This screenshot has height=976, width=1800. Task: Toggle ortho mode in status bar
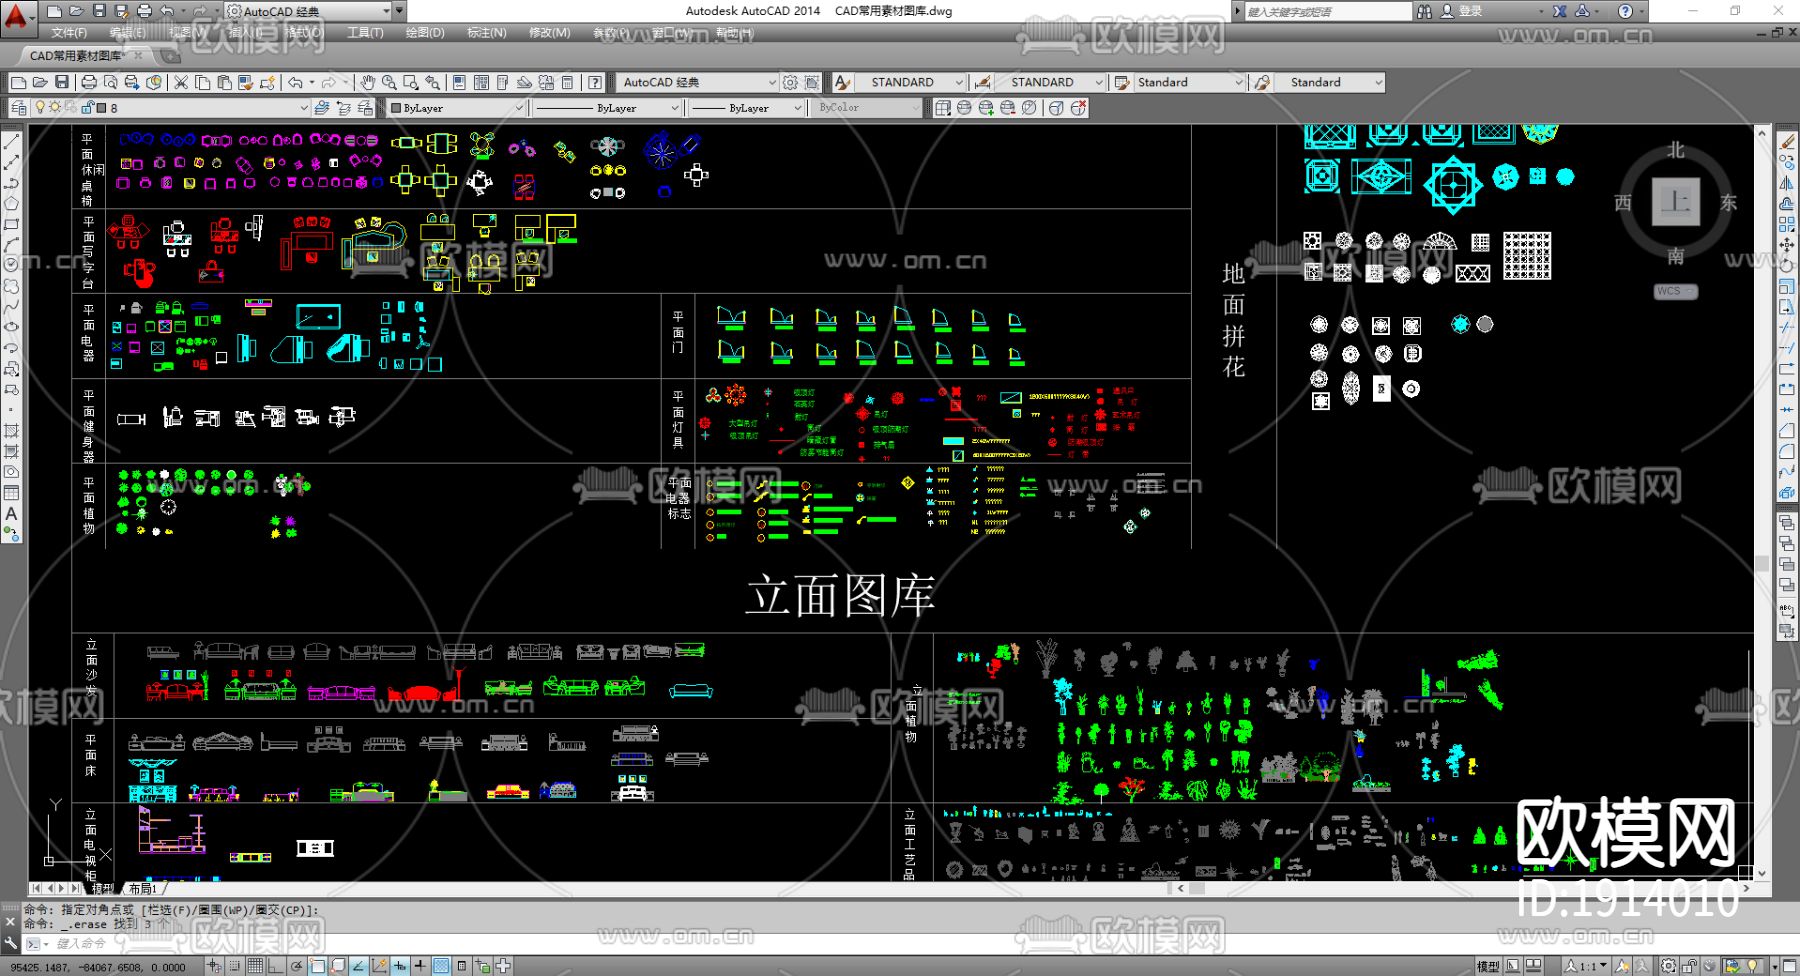coord(276,966)
